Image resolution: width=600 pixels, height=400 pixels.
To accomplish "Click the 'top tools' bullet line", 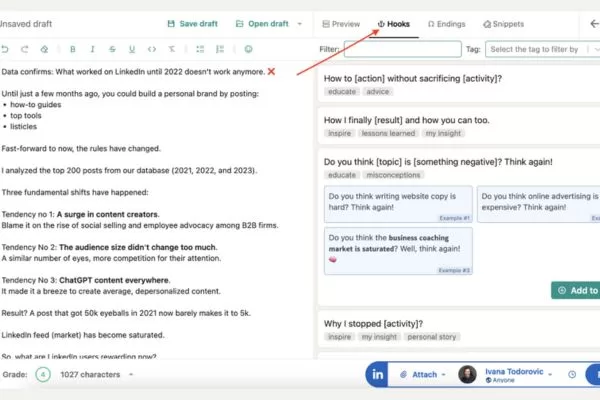I will (26, 116).
